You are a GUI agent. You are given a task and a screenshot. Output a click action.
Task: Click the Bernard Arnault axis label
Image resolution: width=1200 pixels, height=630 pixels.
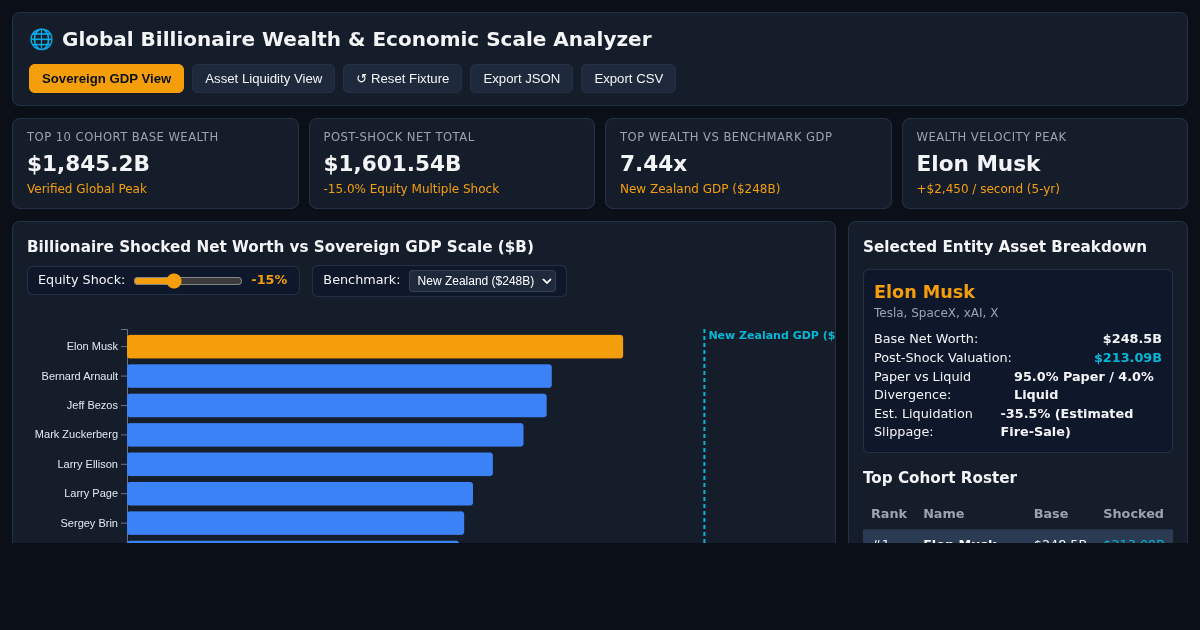(x=79, y=376)
